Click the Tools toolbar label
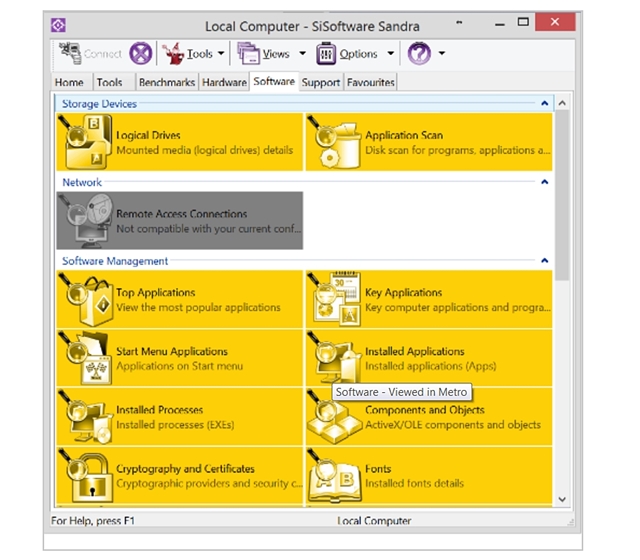This screenshot has width=640, height=560. point(200,54)
